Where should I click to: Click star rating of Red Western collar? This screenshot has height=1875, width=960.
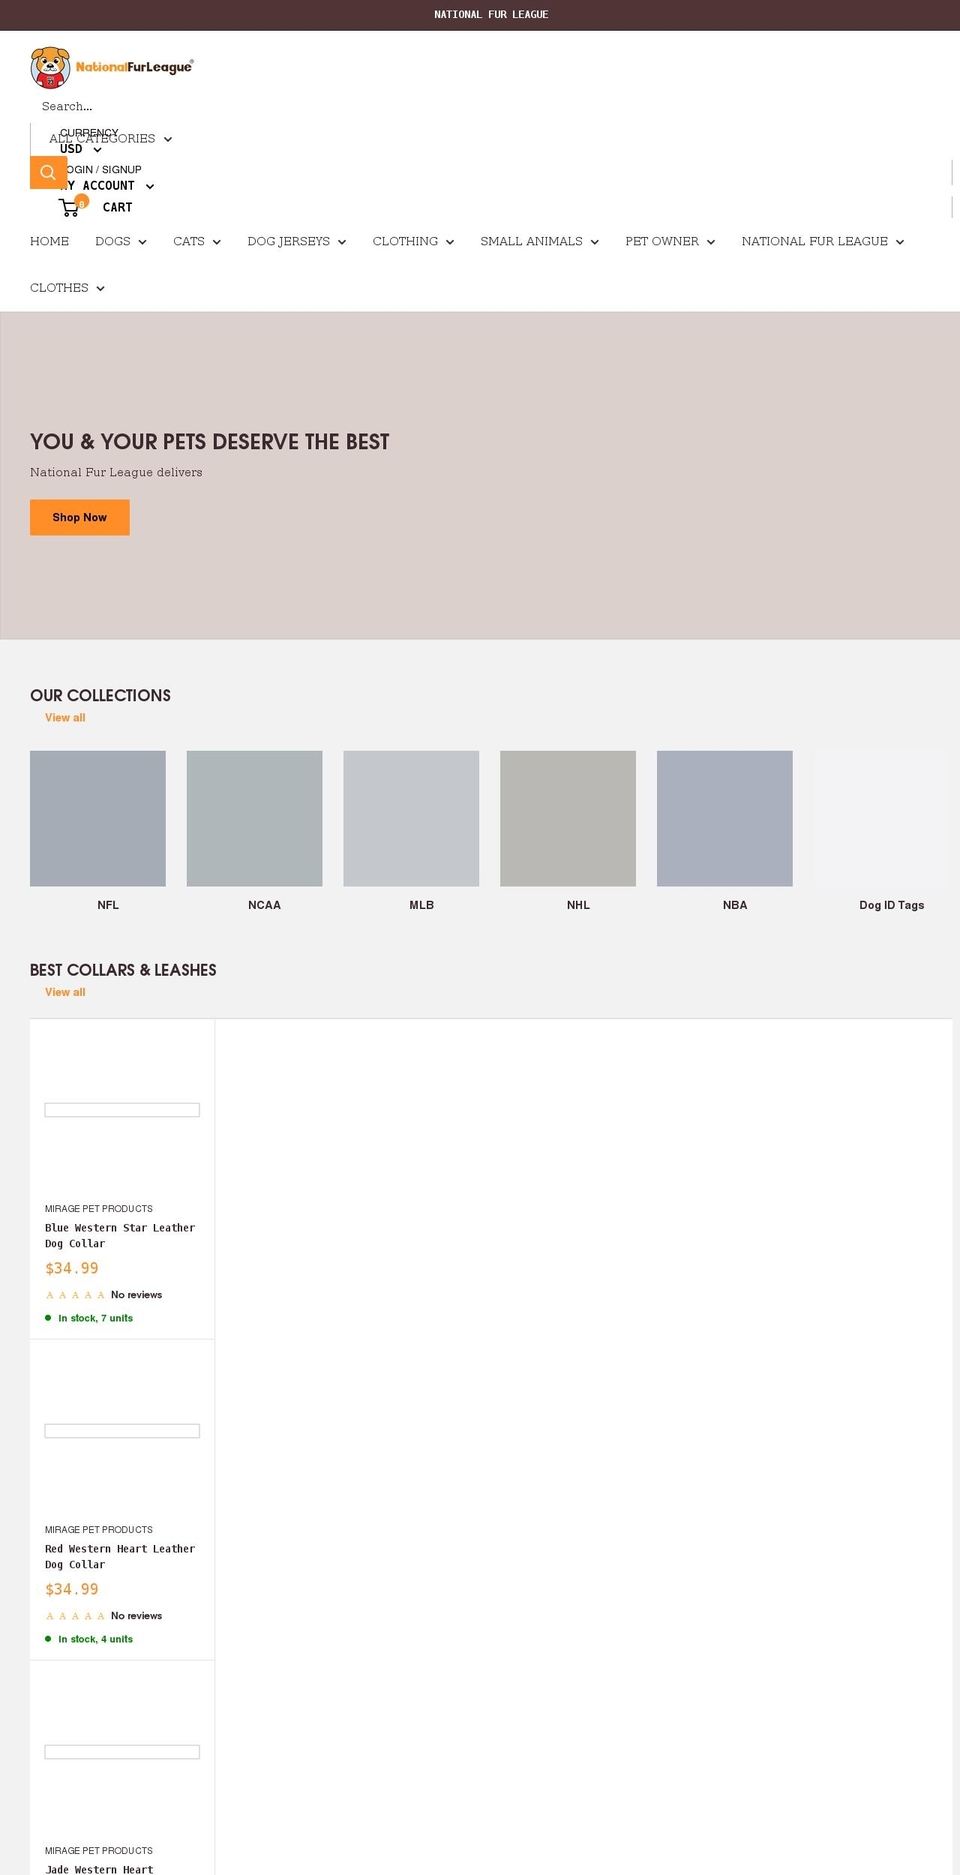click(x=75, y=1616)
